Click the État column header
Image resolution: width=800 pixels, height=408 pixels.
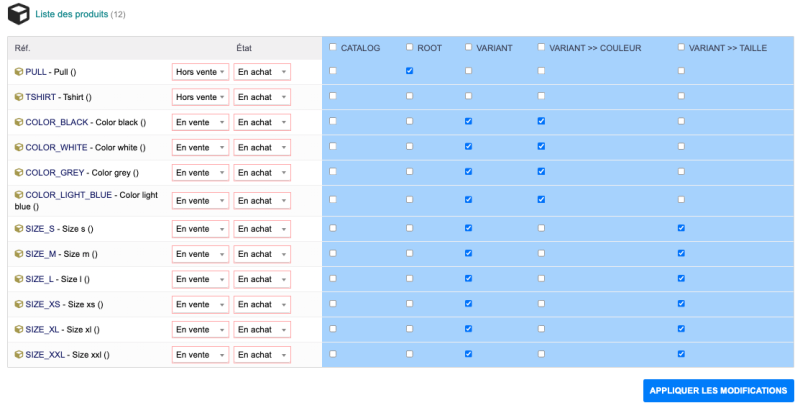pyautogui.click(x=244, y=48)
